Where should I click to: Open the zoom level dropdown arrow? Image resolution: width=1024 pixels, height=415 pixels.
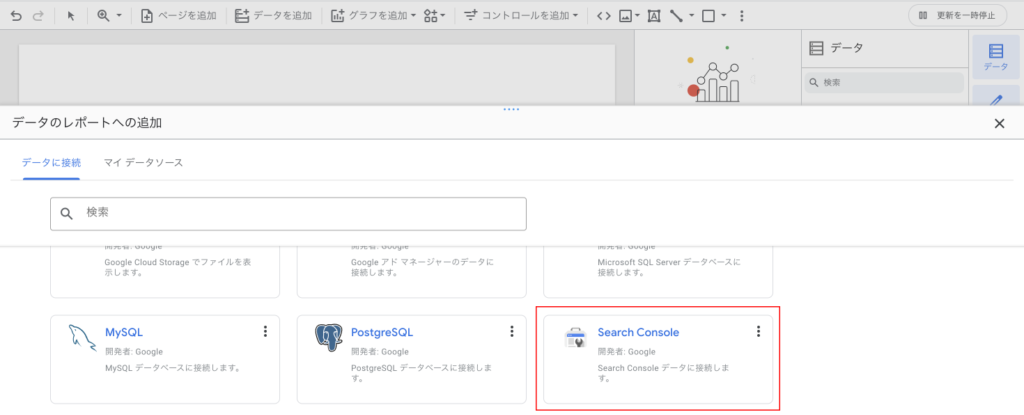pos(120,16)
